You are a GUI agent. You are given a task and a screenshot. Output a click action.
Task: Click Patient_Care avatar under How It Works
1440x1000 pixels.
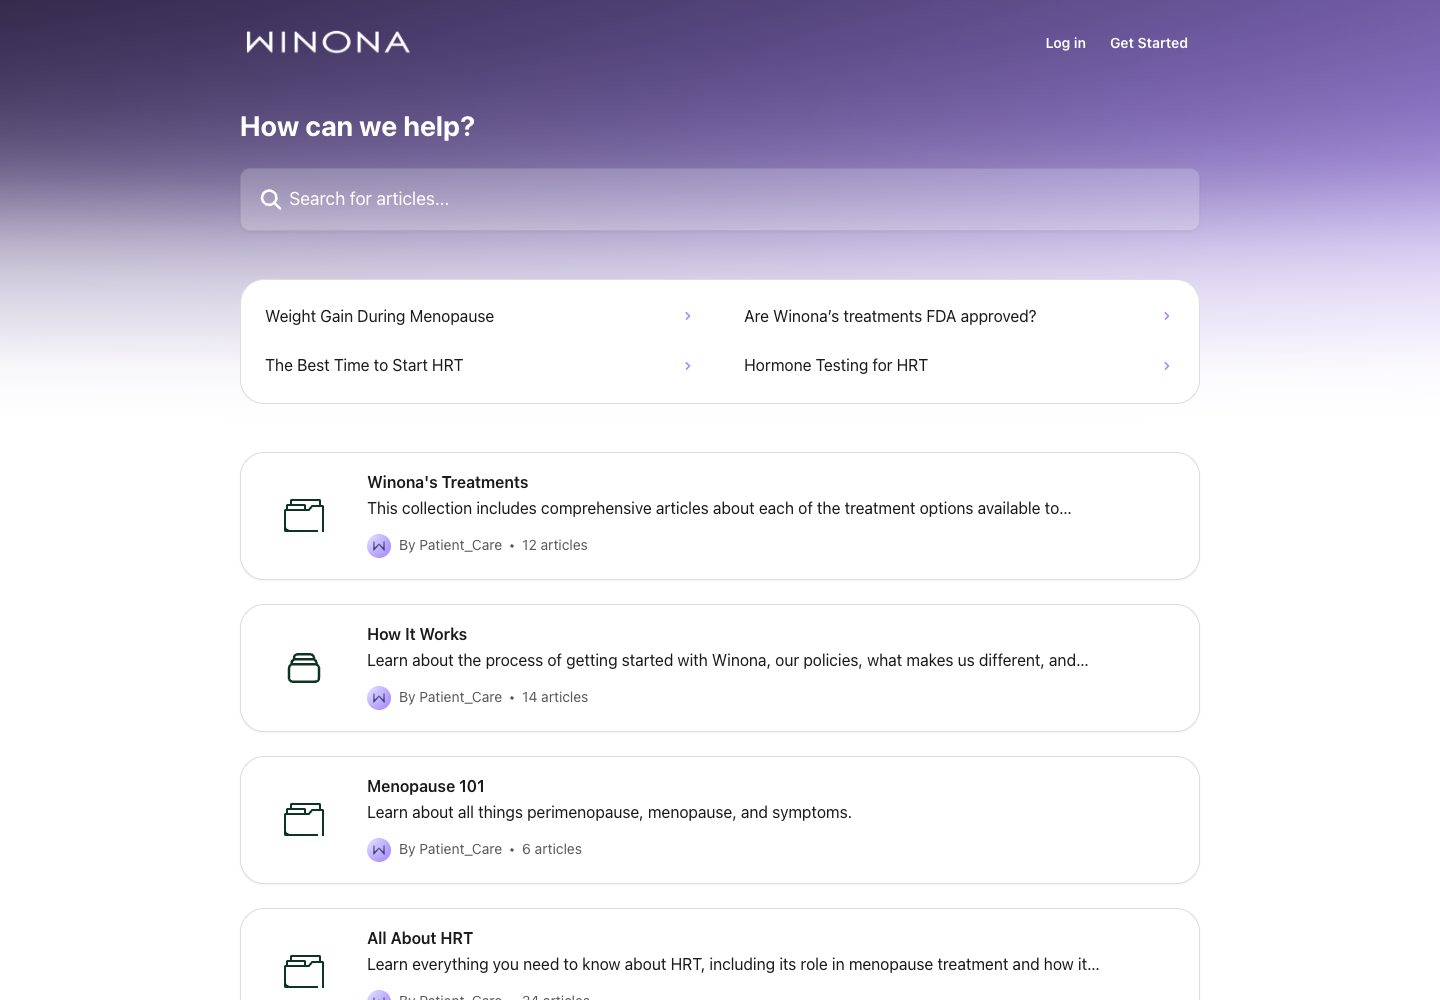(x=379, y=698)
